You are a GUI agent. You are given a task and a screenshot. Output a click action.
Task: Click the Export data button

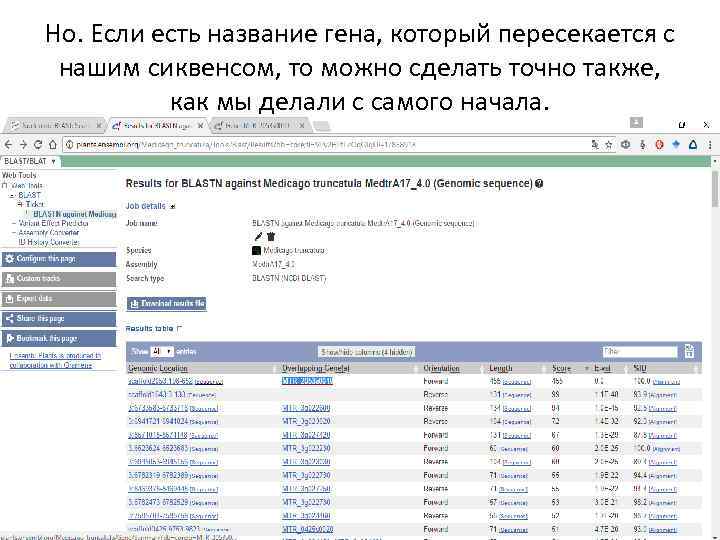(x=59, y=298)
